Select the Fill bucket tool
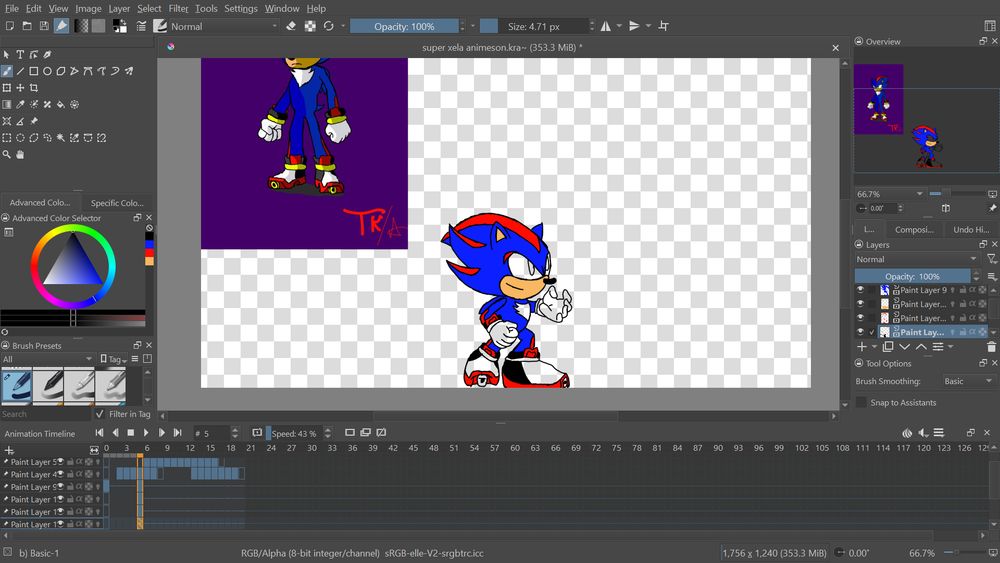This screenshot has width=1000, height=563. (60, 104)
